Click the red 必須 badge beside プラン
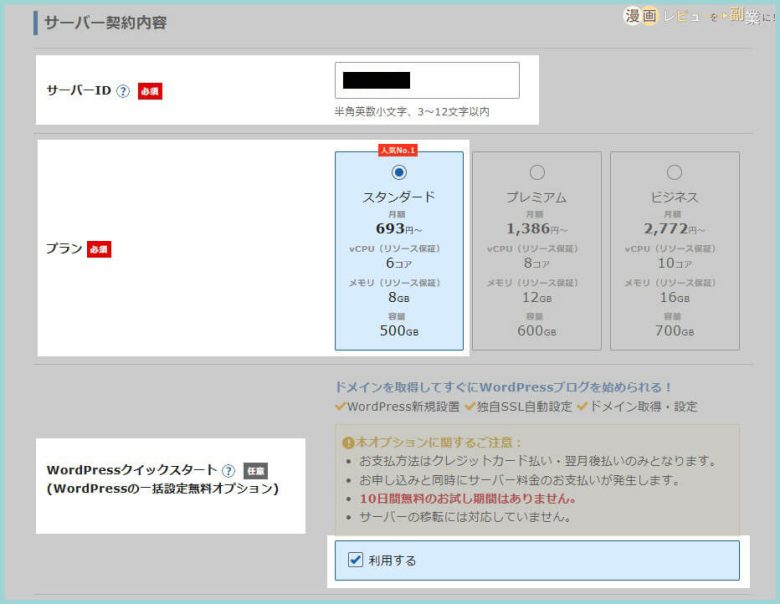 coord(99,249)
